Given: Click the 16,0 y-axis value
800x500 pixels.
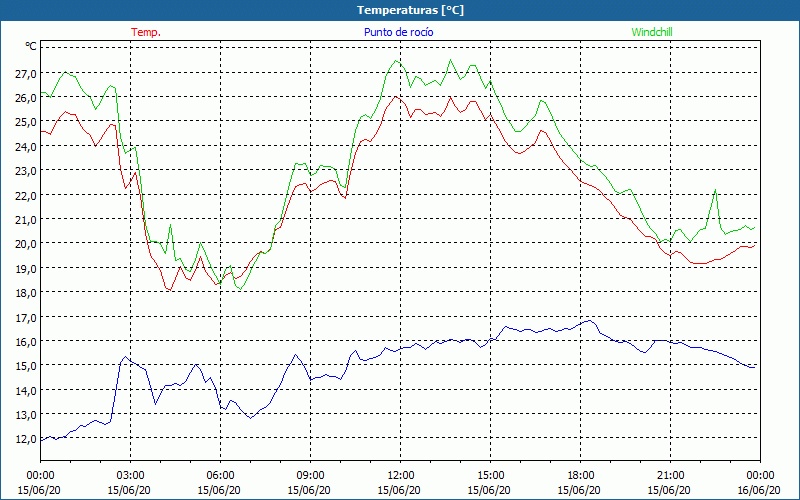Looking at the screenshot, I should coord(25,342).
